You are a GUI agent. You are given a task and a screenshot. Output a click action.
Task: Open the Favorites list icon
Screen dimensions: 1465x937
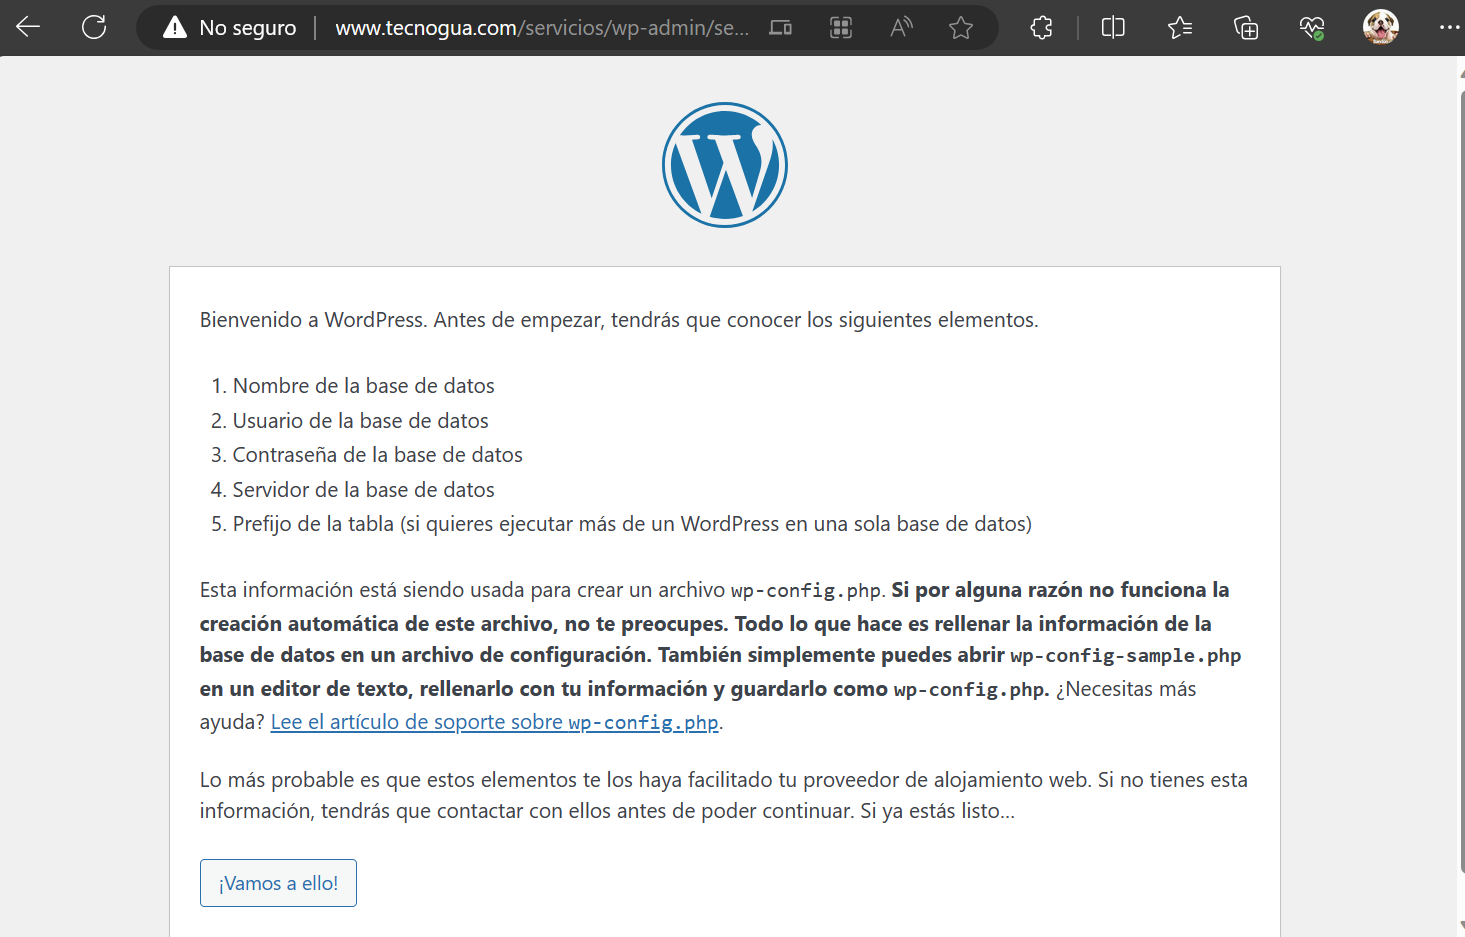coord(1180,28)
